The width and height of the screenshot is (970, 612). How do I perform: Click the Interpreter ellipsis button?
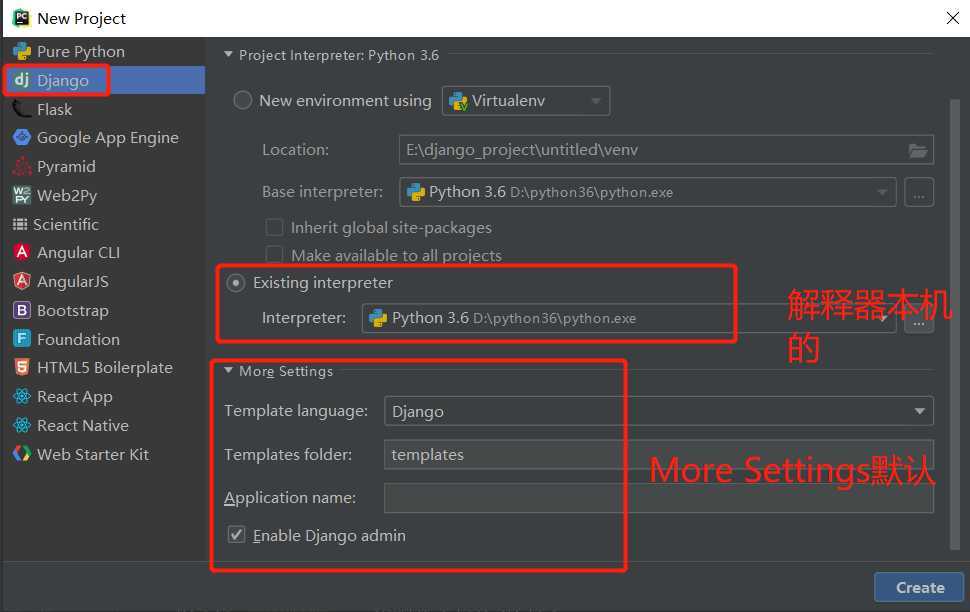click(919, 321)
